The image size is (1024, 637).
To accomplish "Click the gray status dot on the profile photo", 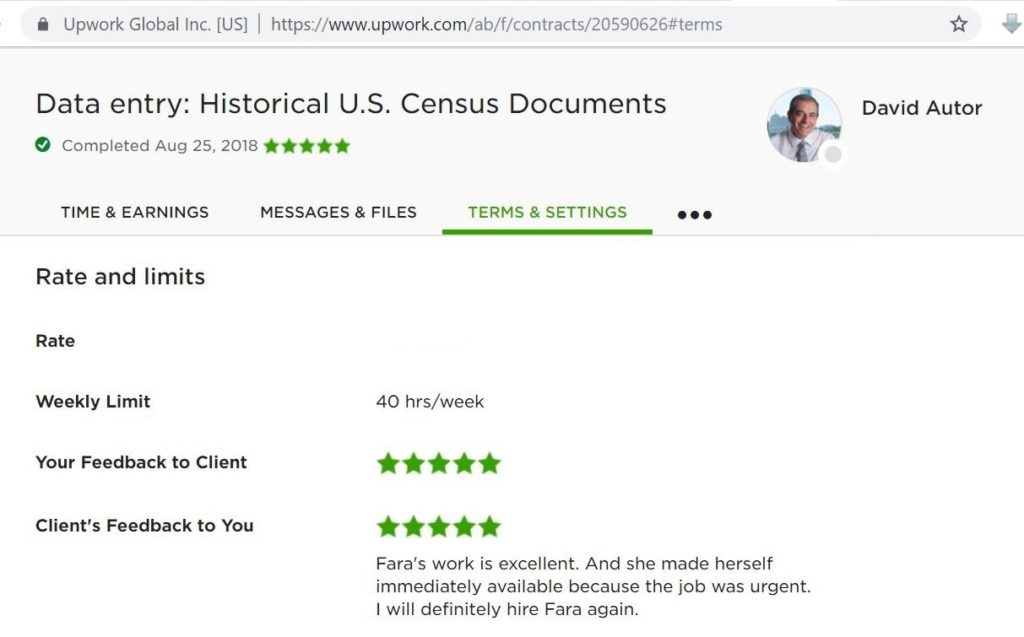I will tap(834, 152).
